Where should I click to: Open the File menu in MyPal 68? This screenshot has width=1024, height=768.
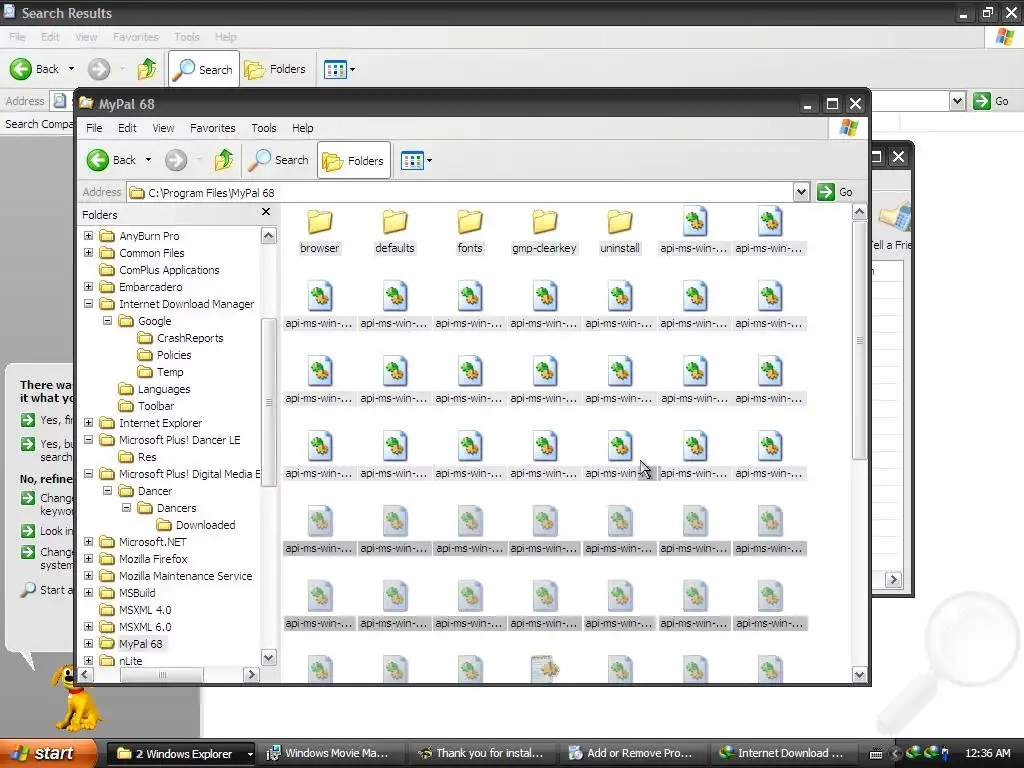click(94, 128)
